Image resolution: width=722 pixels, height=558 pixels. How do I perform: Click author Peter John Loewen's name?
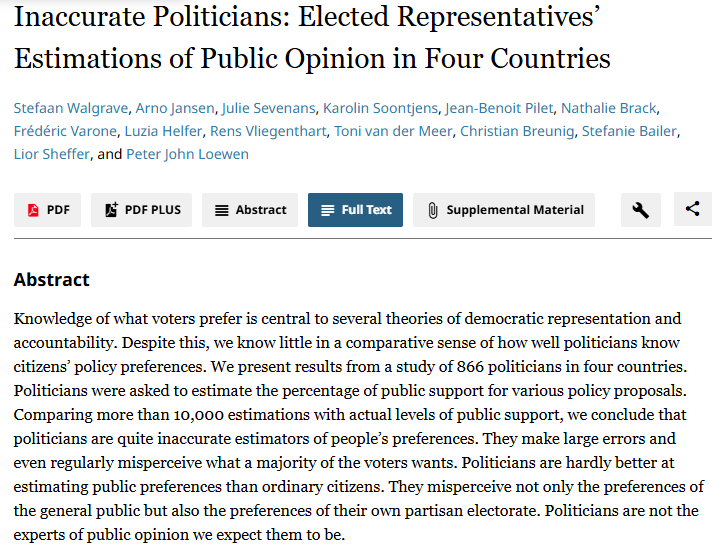(x=187, y=154)
